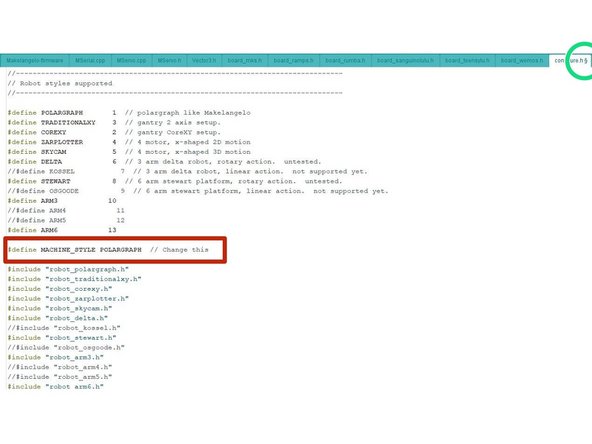
Task: Click the #include "robot_arm3.h" line
Action: (56, 358)
